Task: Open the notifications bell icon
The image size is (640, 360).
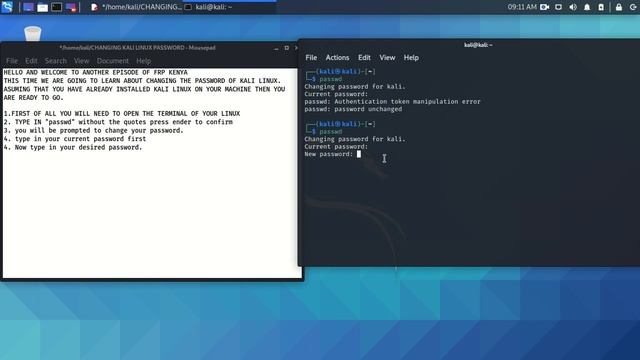Action: click(587, 7)
